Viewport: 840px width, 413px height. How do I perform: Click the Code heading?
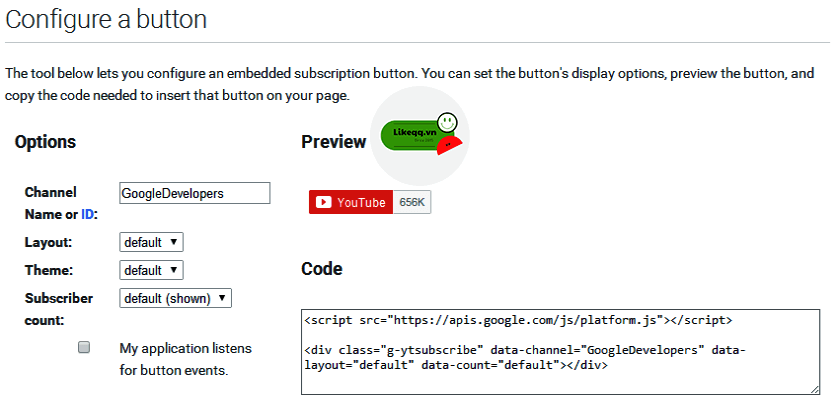tap(321, 268)
